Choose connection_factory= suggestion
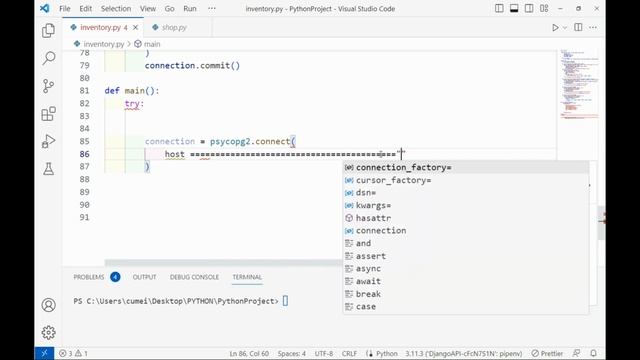This screenshot has height=360, width=640. [x=466, y=167]
